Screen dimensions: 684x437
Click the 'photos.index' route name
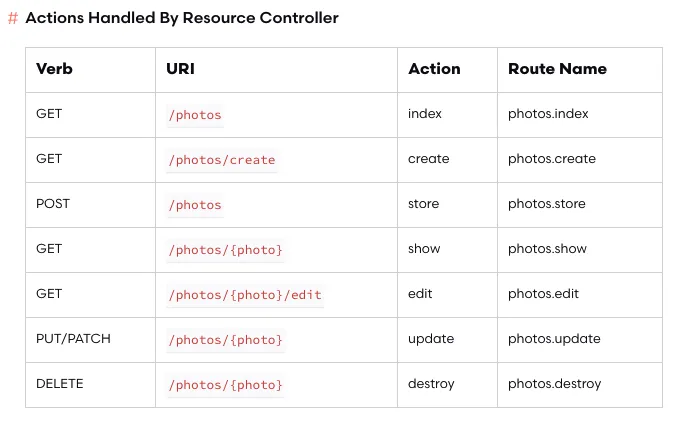pos(548,114)
